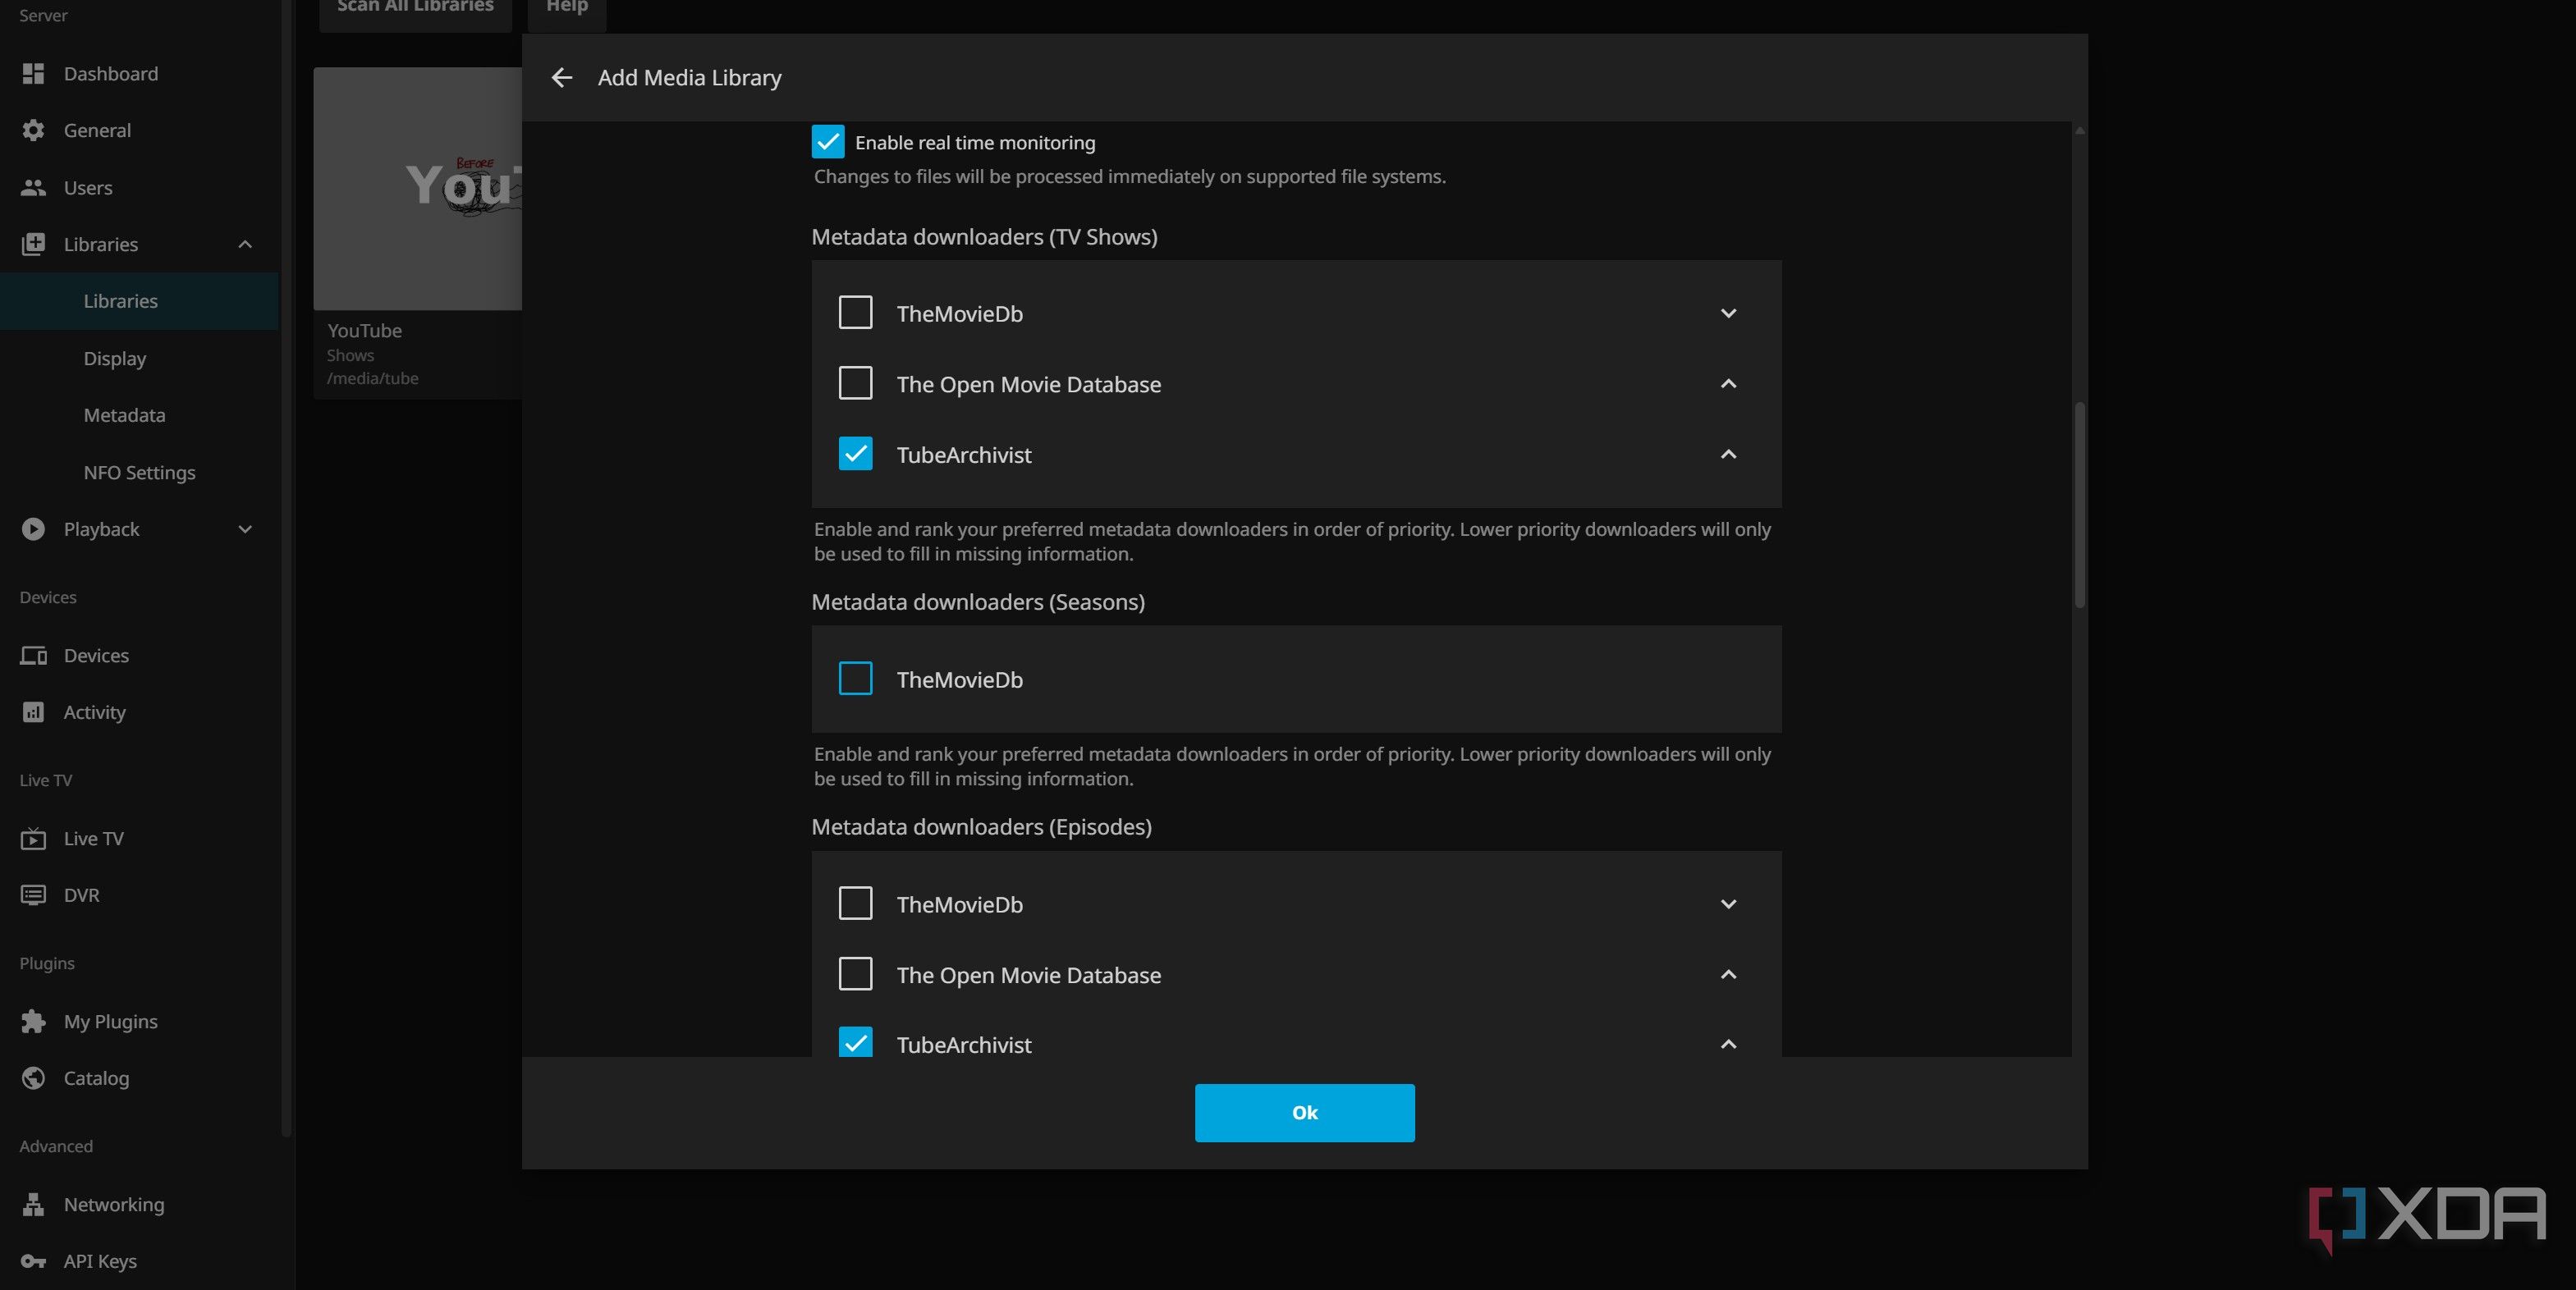Screen dimensions: 2576x1290
Task: Click the Activity chart icon
Action: tap(33, 713)
